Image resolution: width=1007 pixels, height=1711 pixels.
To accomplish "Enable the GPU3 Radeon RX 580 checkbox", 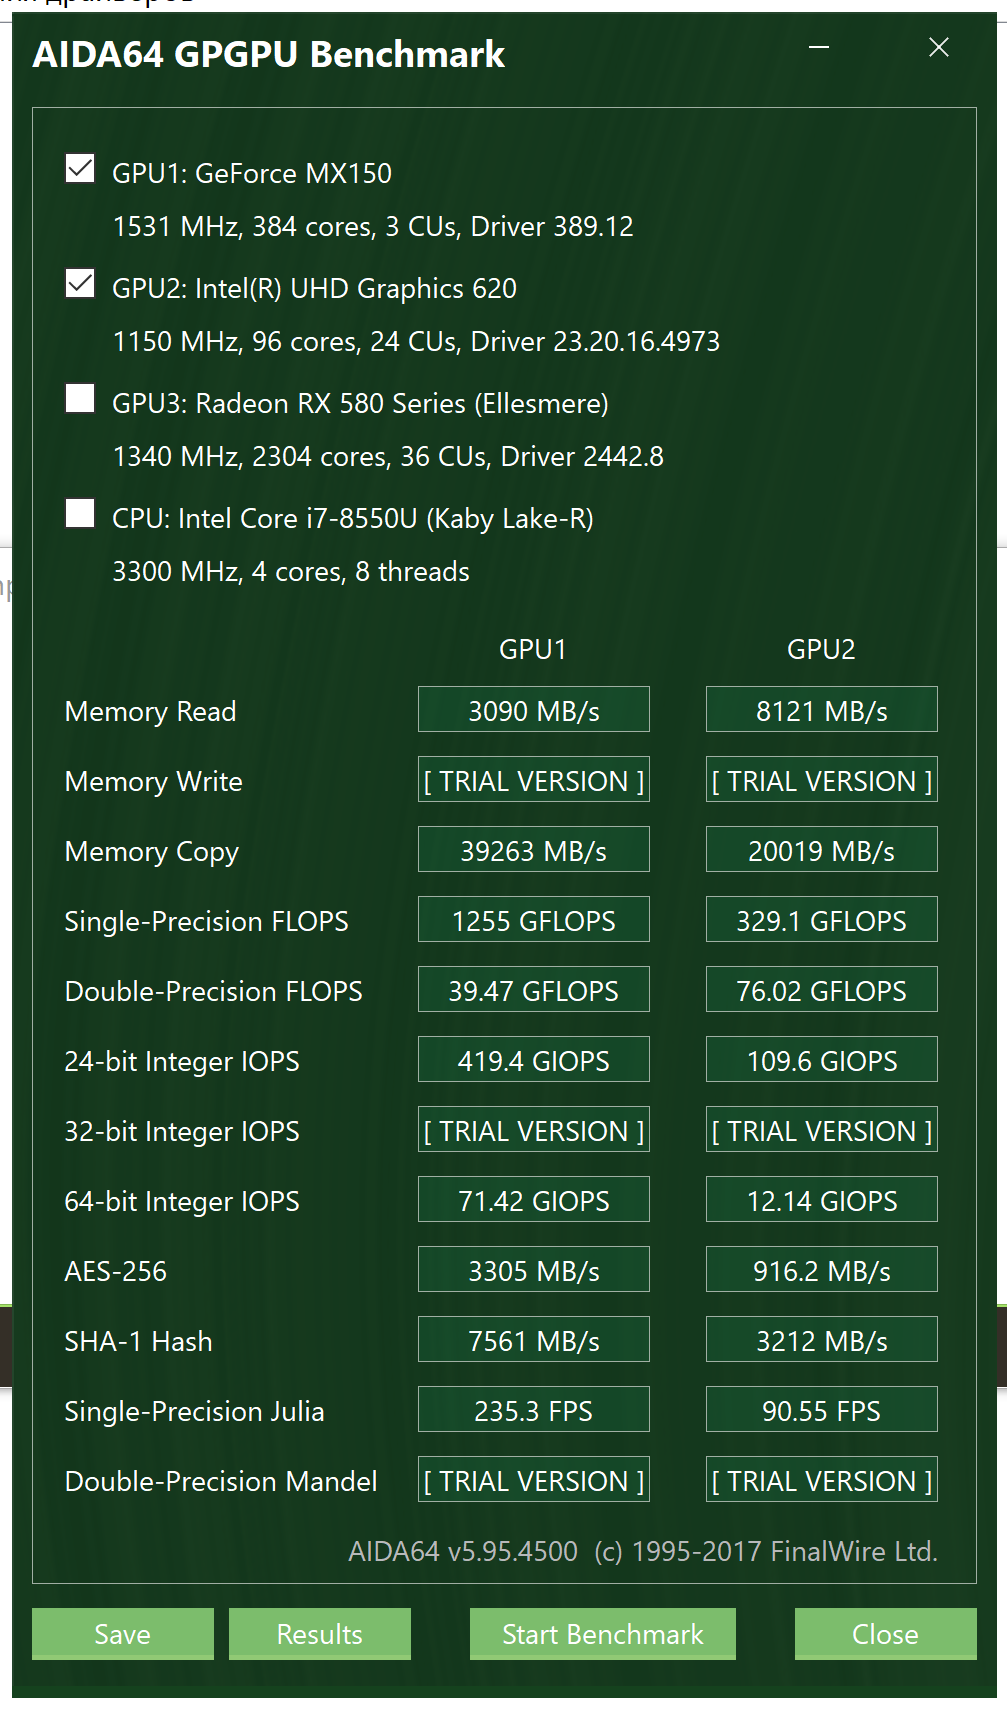I will 80,399.
